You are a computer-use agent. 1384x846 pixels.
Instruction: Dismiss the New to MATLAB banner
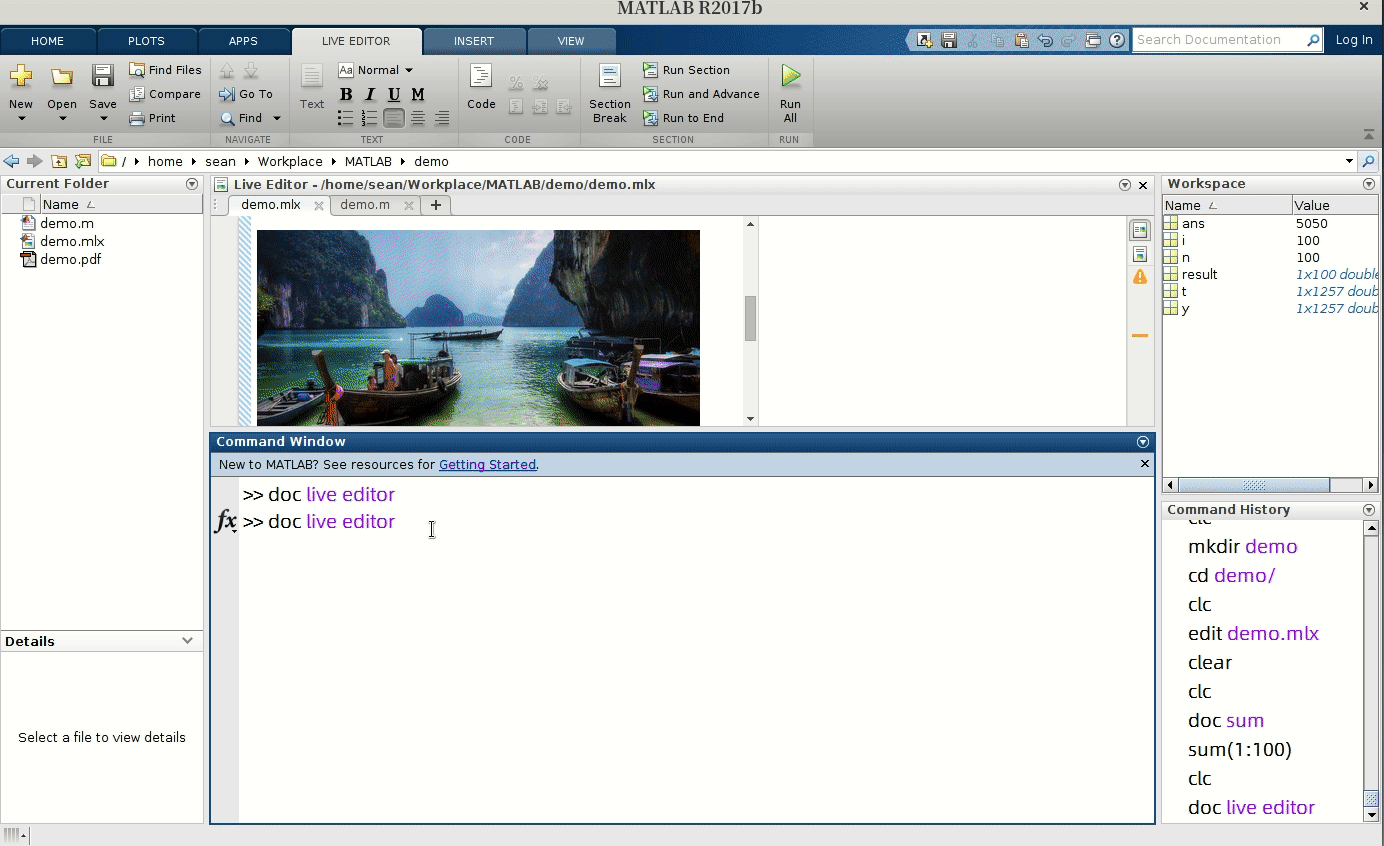[x=1145, y=464]
